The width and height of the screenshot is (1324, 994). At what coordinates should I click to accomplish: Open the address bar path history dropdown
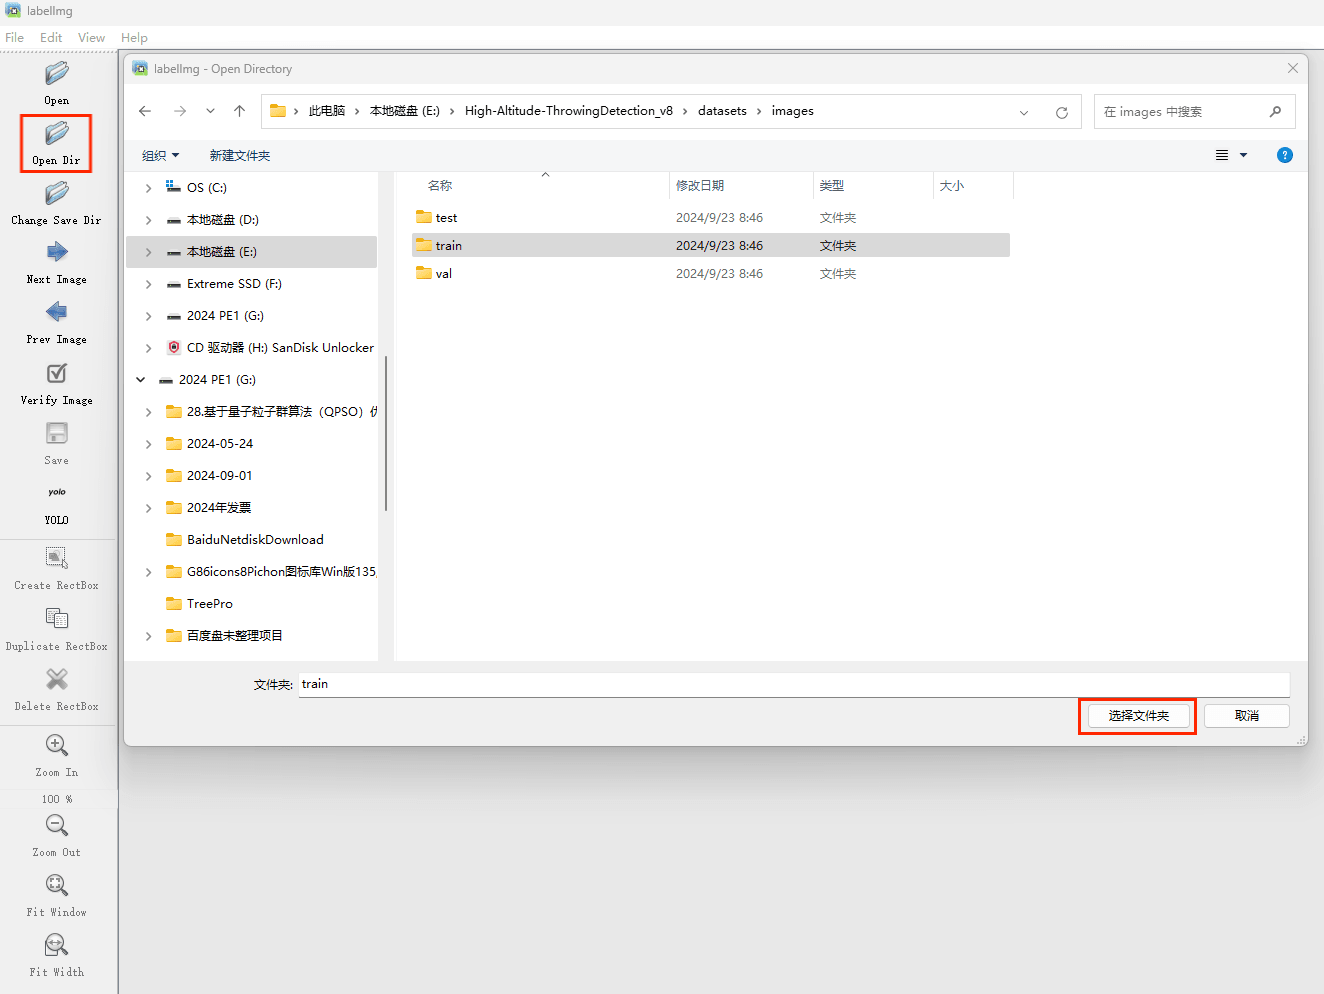1023,112
